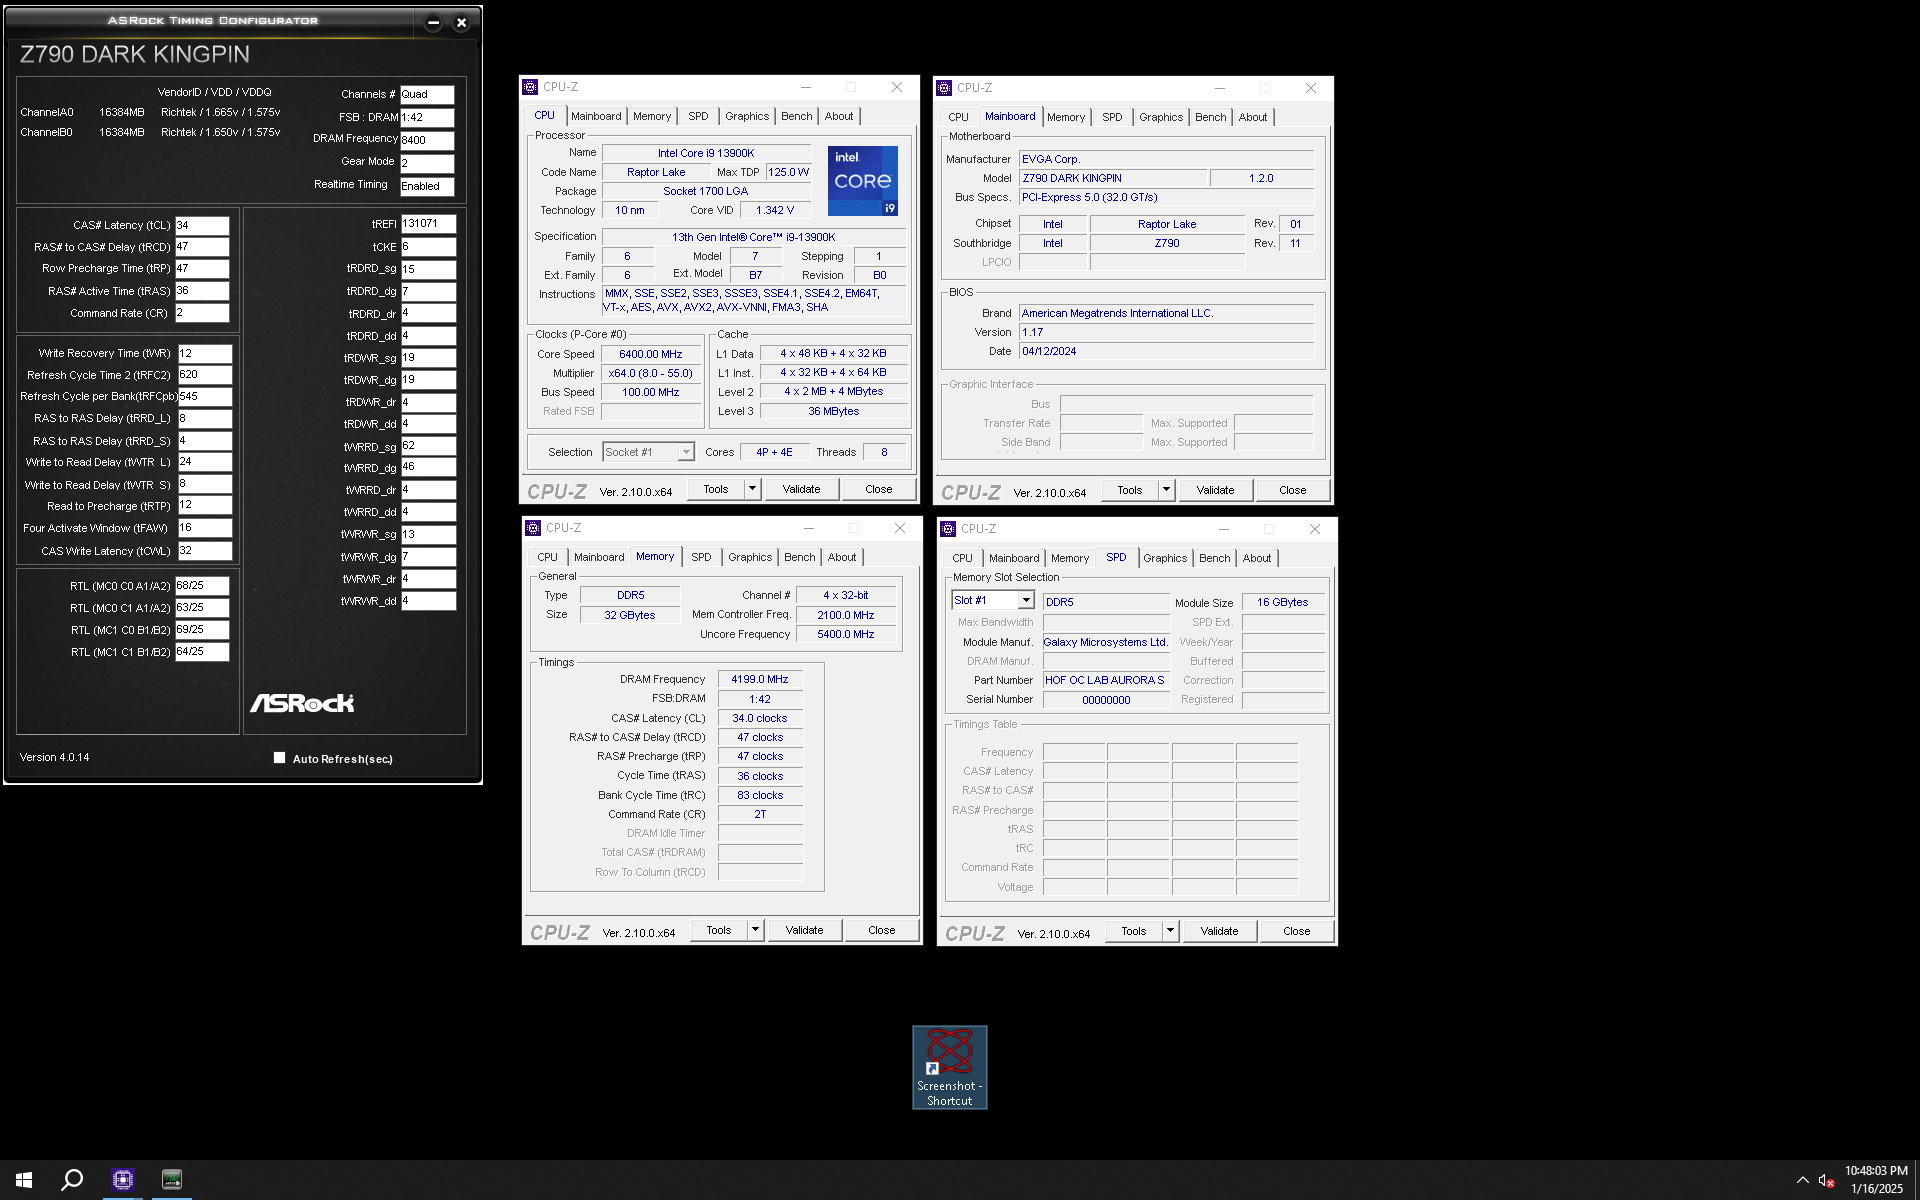Screen dimensions: 1920x1200
Task: Open the Windows Start menu
Action: (x=24, y=1180)
